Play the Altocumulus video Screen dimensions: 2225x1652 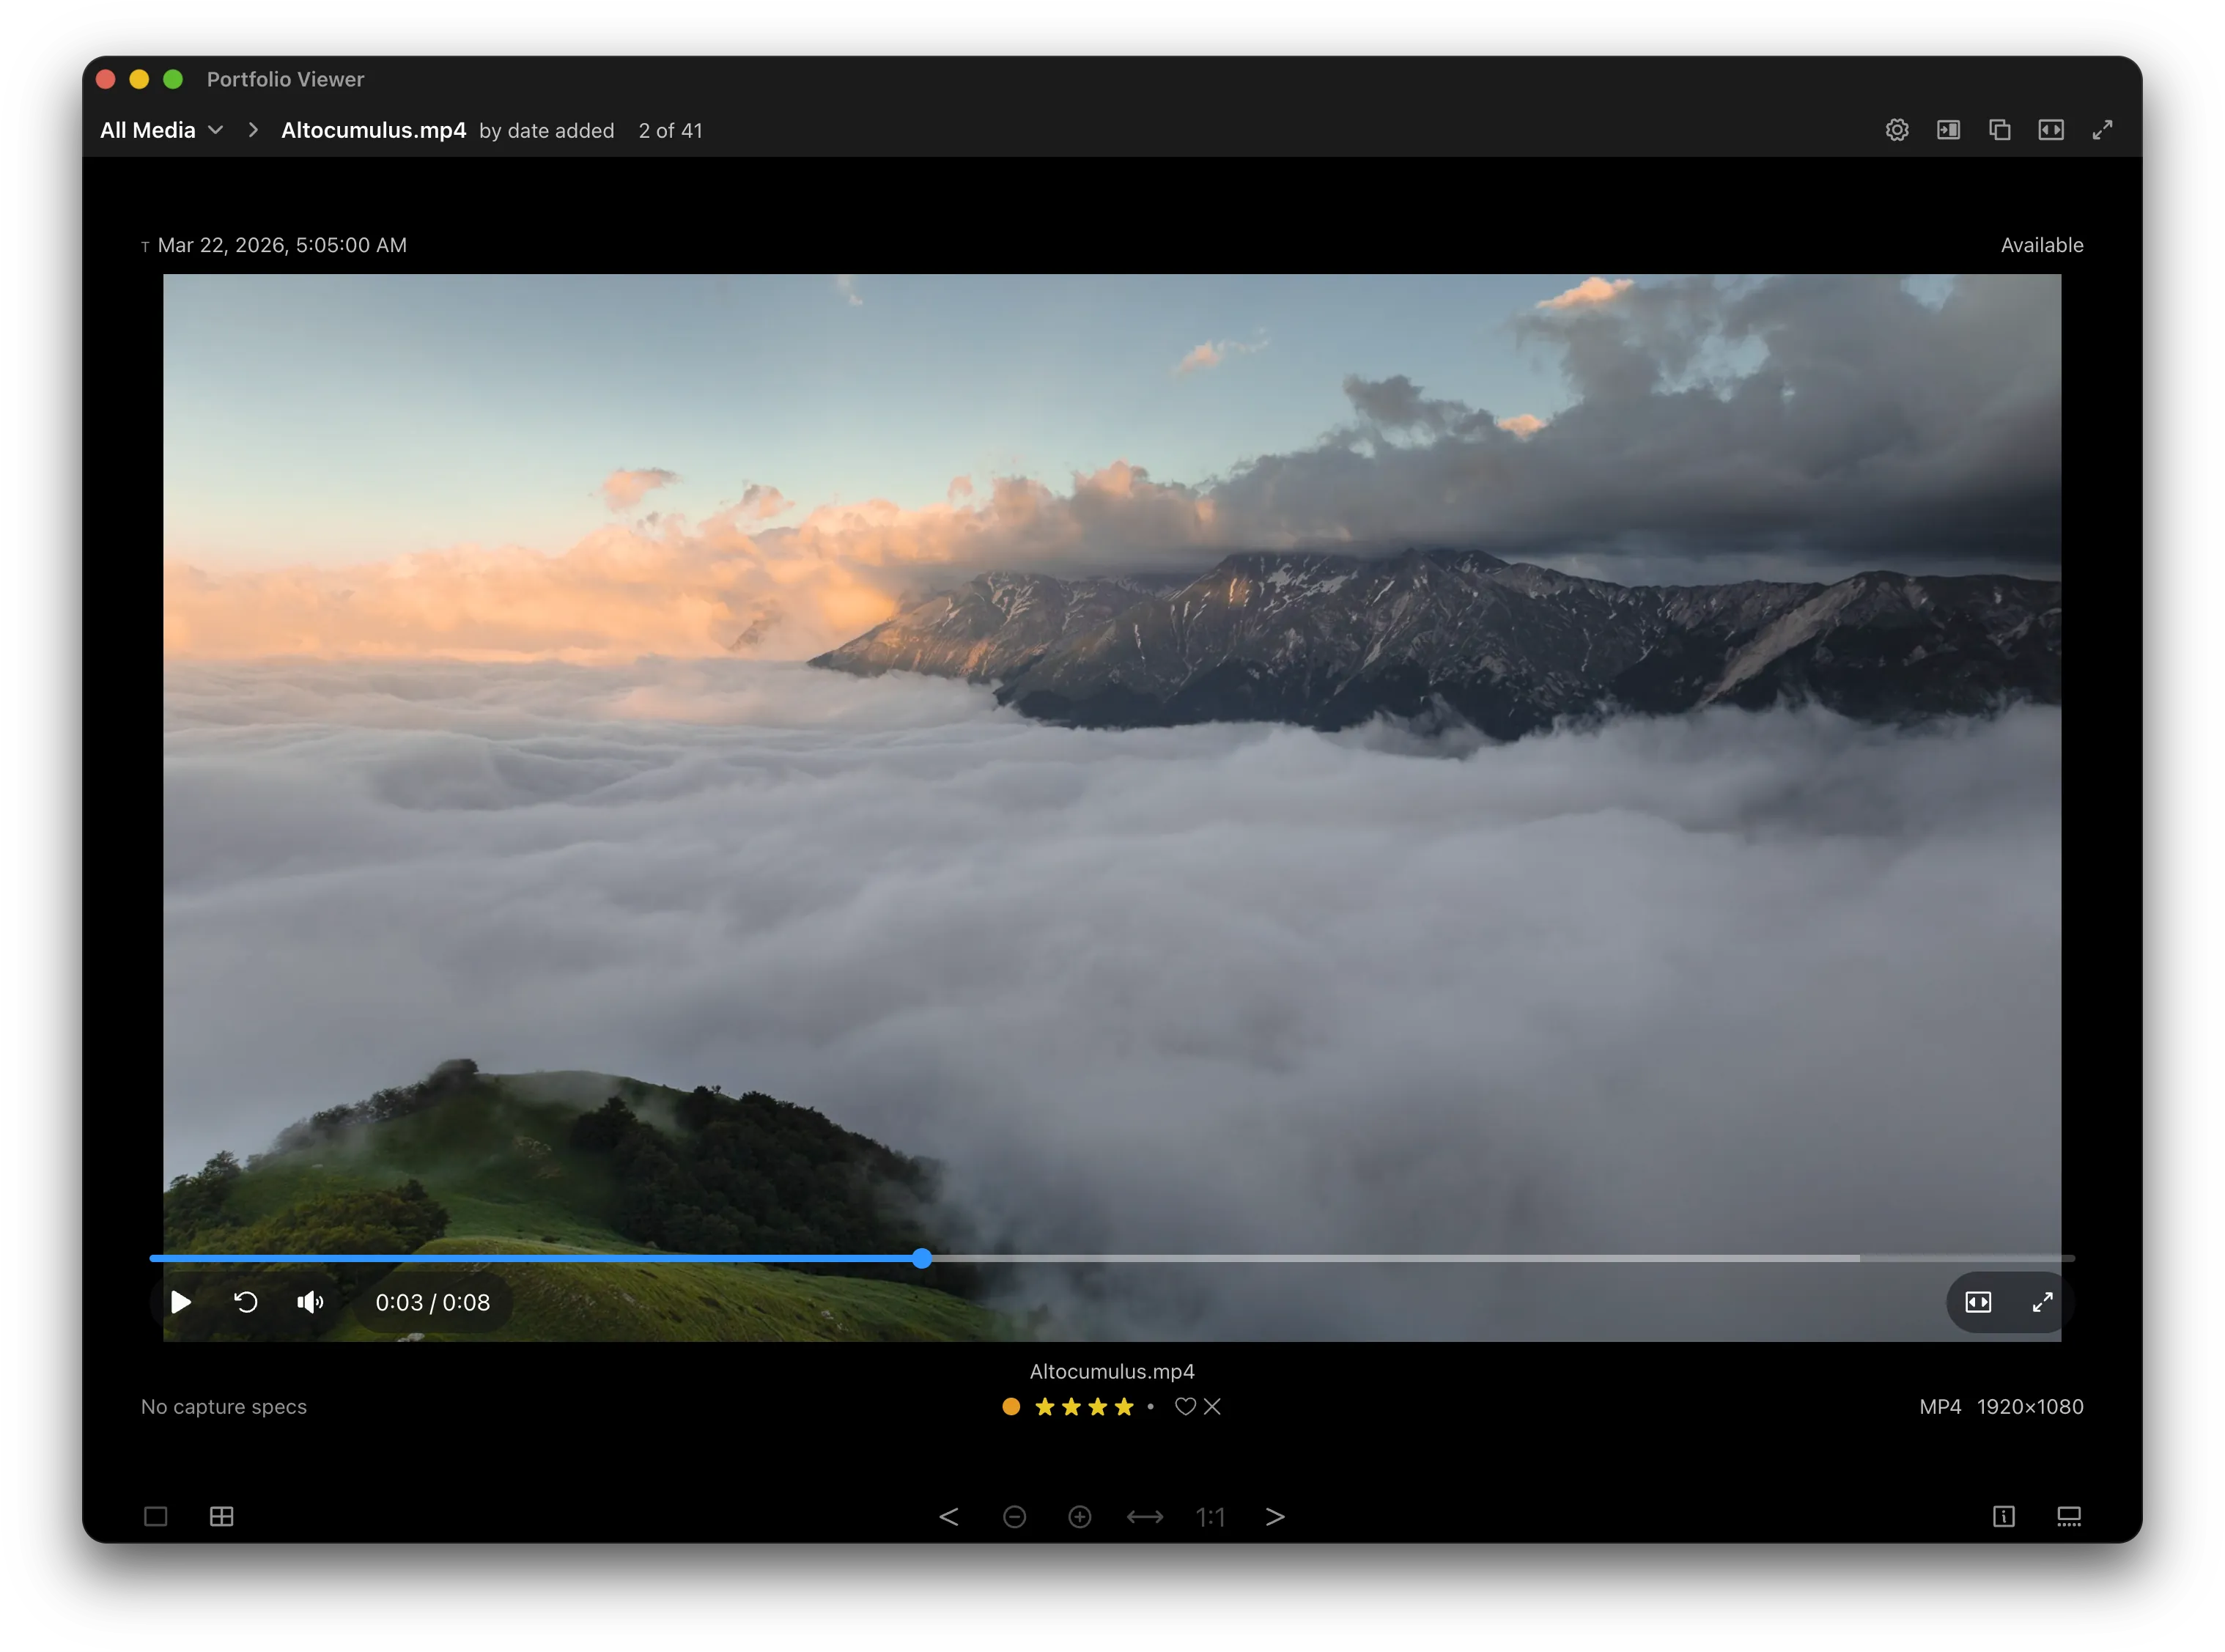[x=181, y=1302]
